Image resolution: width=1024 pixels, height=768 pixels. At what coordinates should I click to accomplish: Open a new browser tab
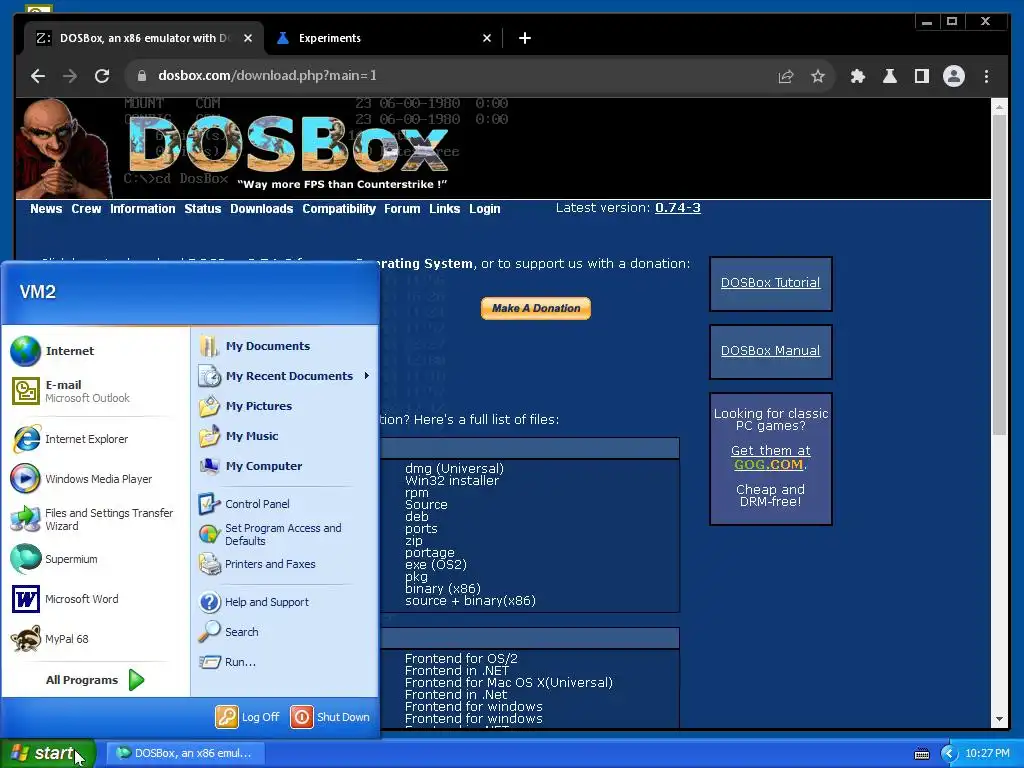(524, 38)
